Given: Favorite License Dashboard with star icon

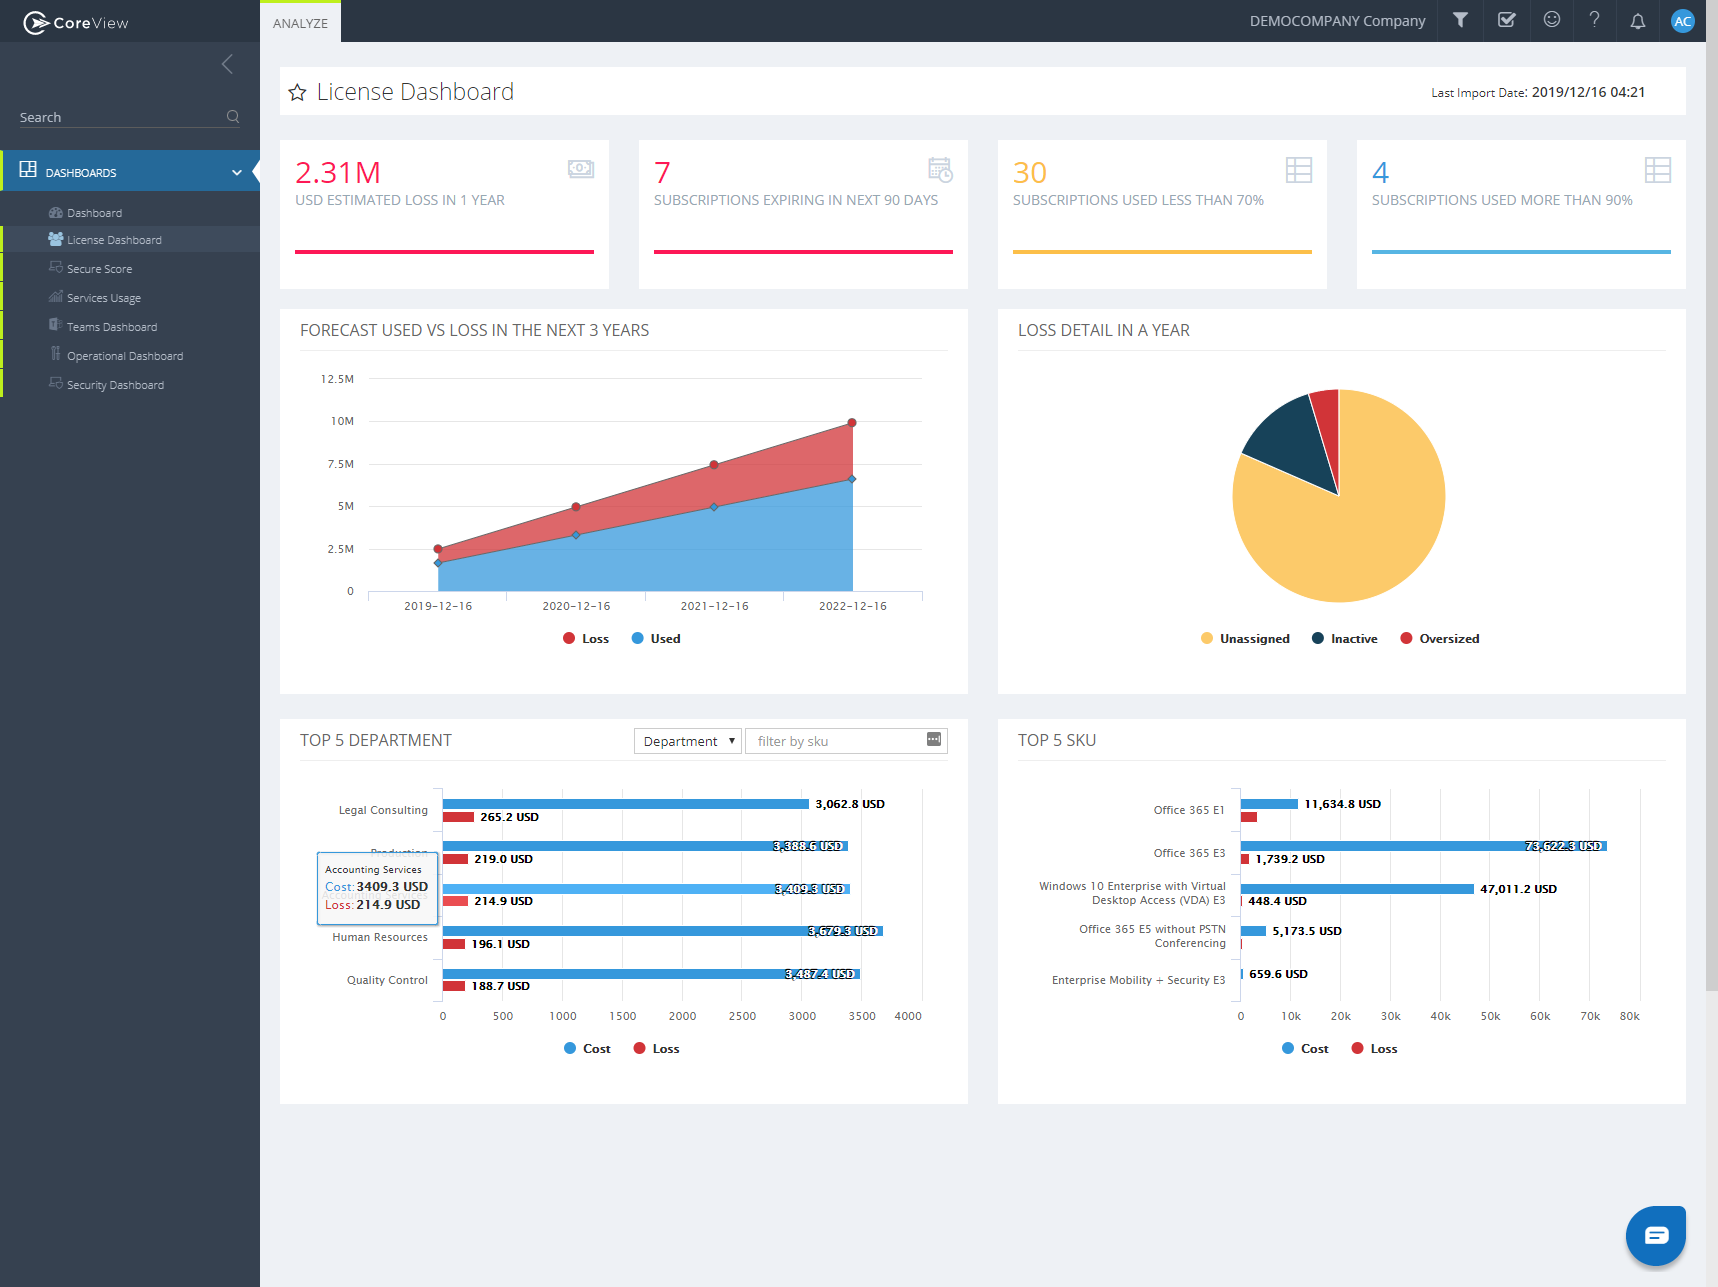Looking at the screenshot, I should 297,93.
